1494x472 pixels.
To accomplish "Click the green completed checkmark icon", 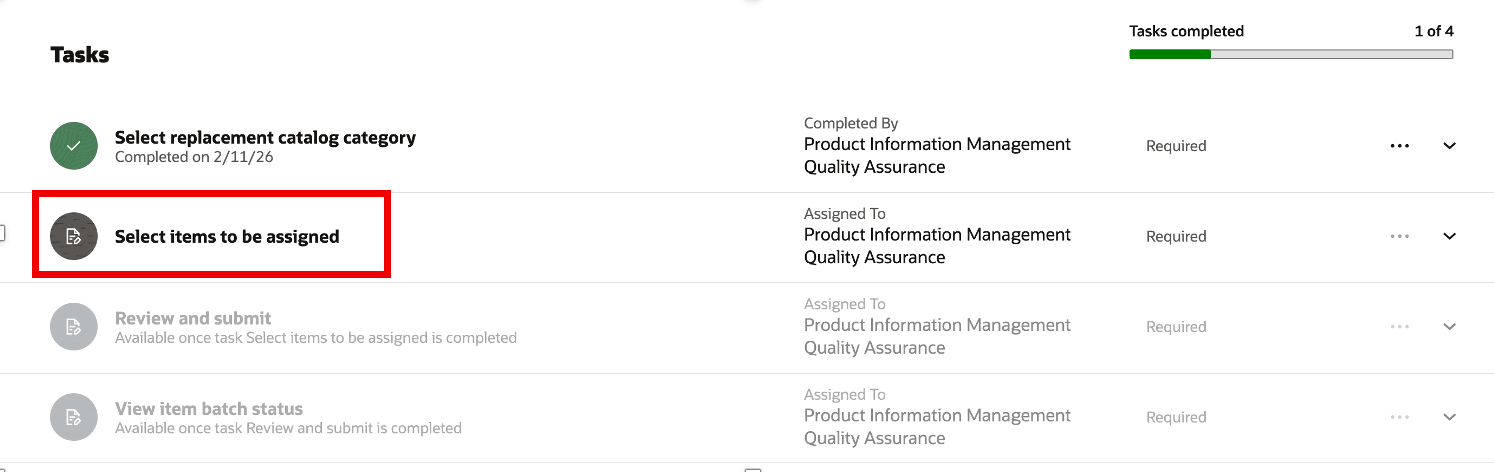I will (74, 146).
